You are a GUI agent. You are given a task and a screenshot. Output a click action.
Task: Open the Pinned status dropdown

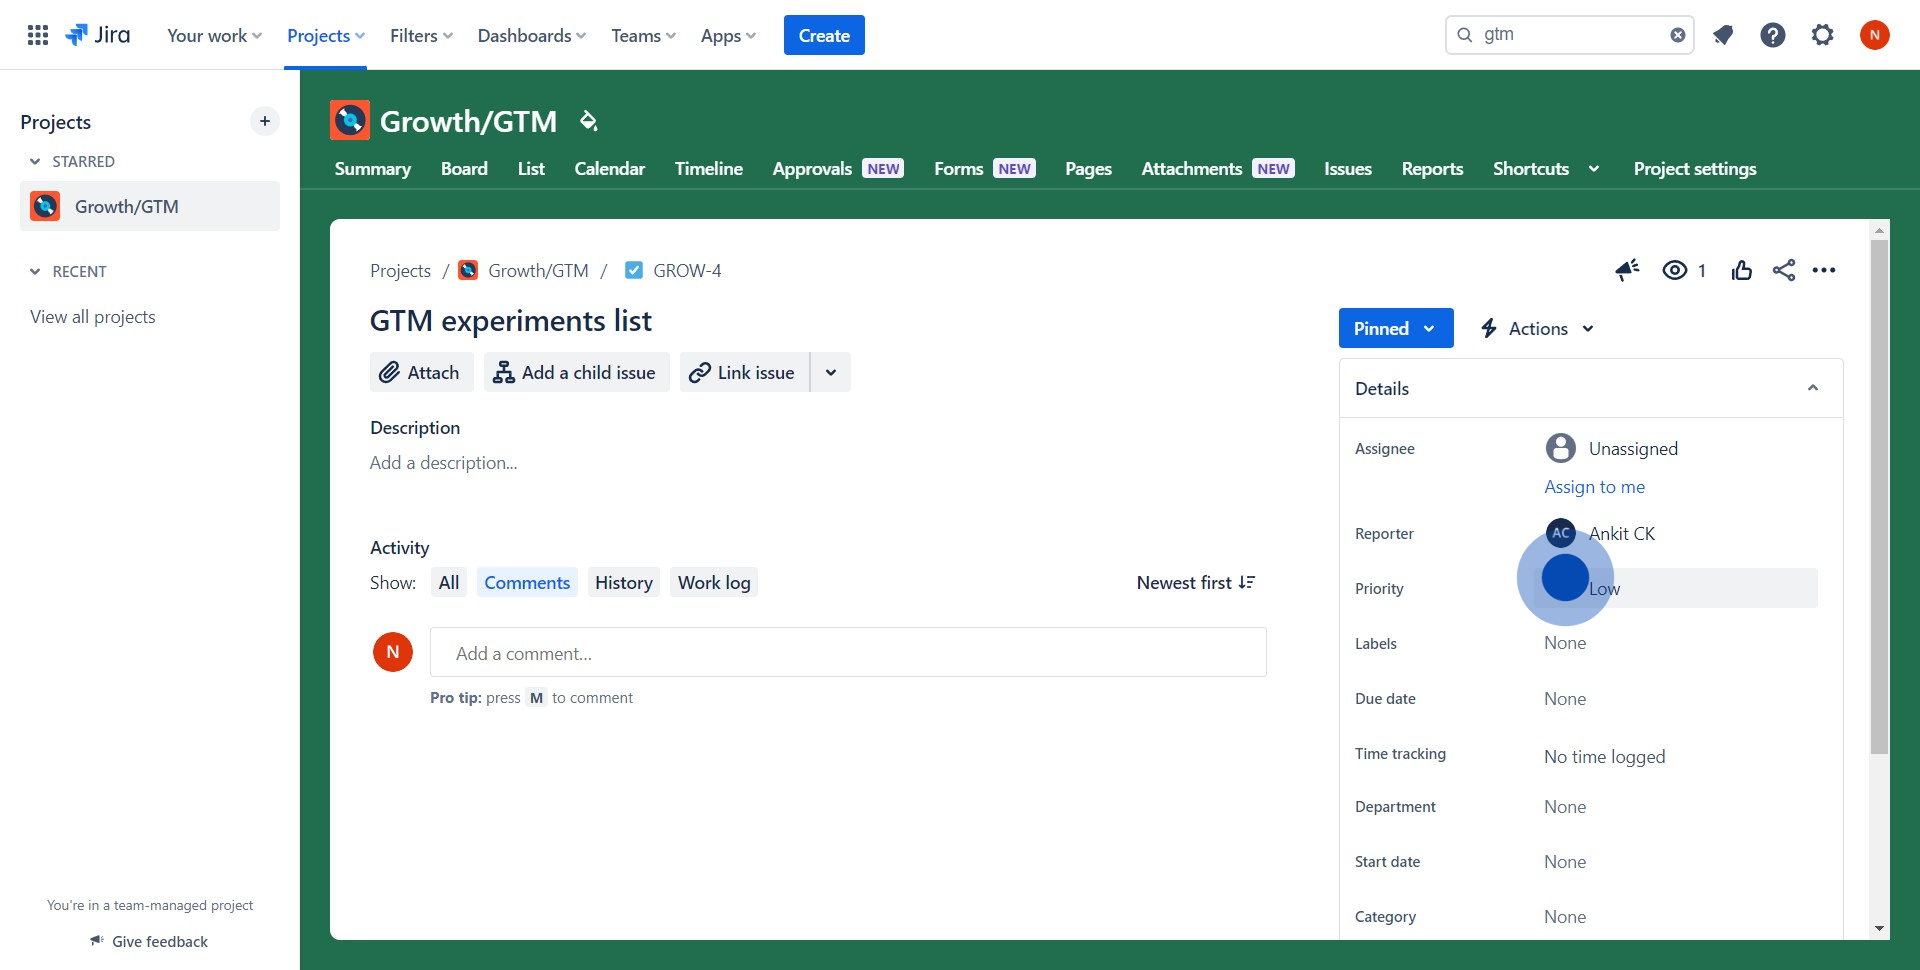1396,328
